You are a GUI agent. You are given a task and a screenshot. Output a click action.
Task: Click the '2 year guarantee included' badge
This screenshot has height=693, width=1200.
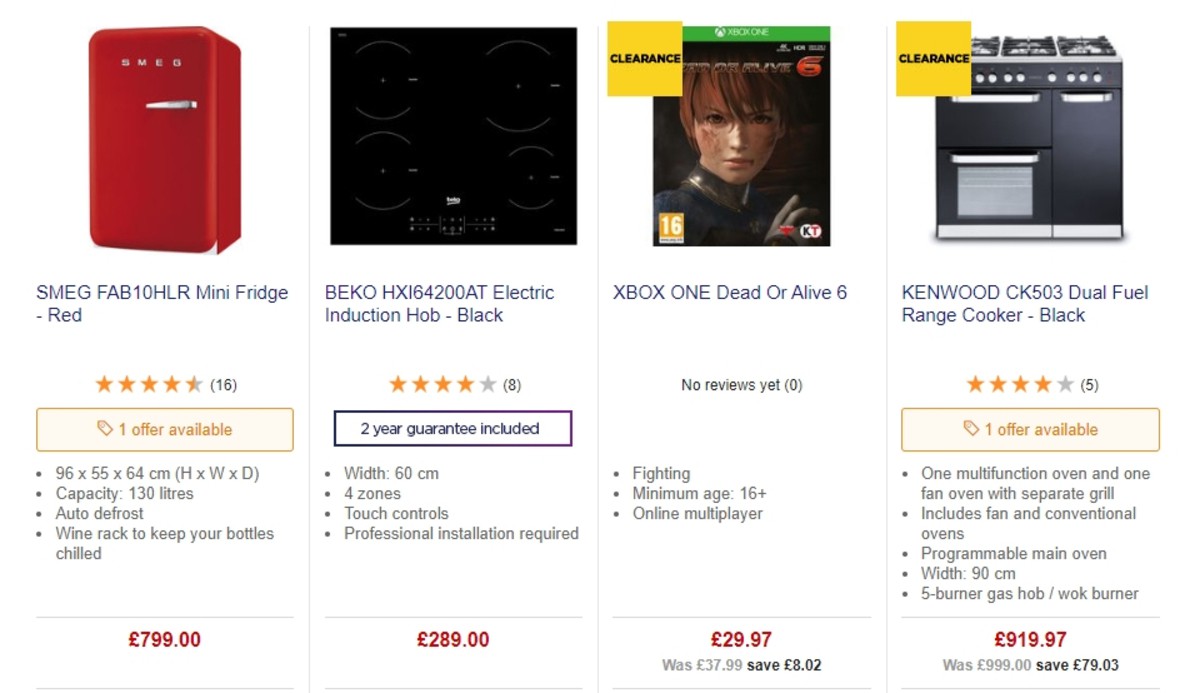click(452, 428)
